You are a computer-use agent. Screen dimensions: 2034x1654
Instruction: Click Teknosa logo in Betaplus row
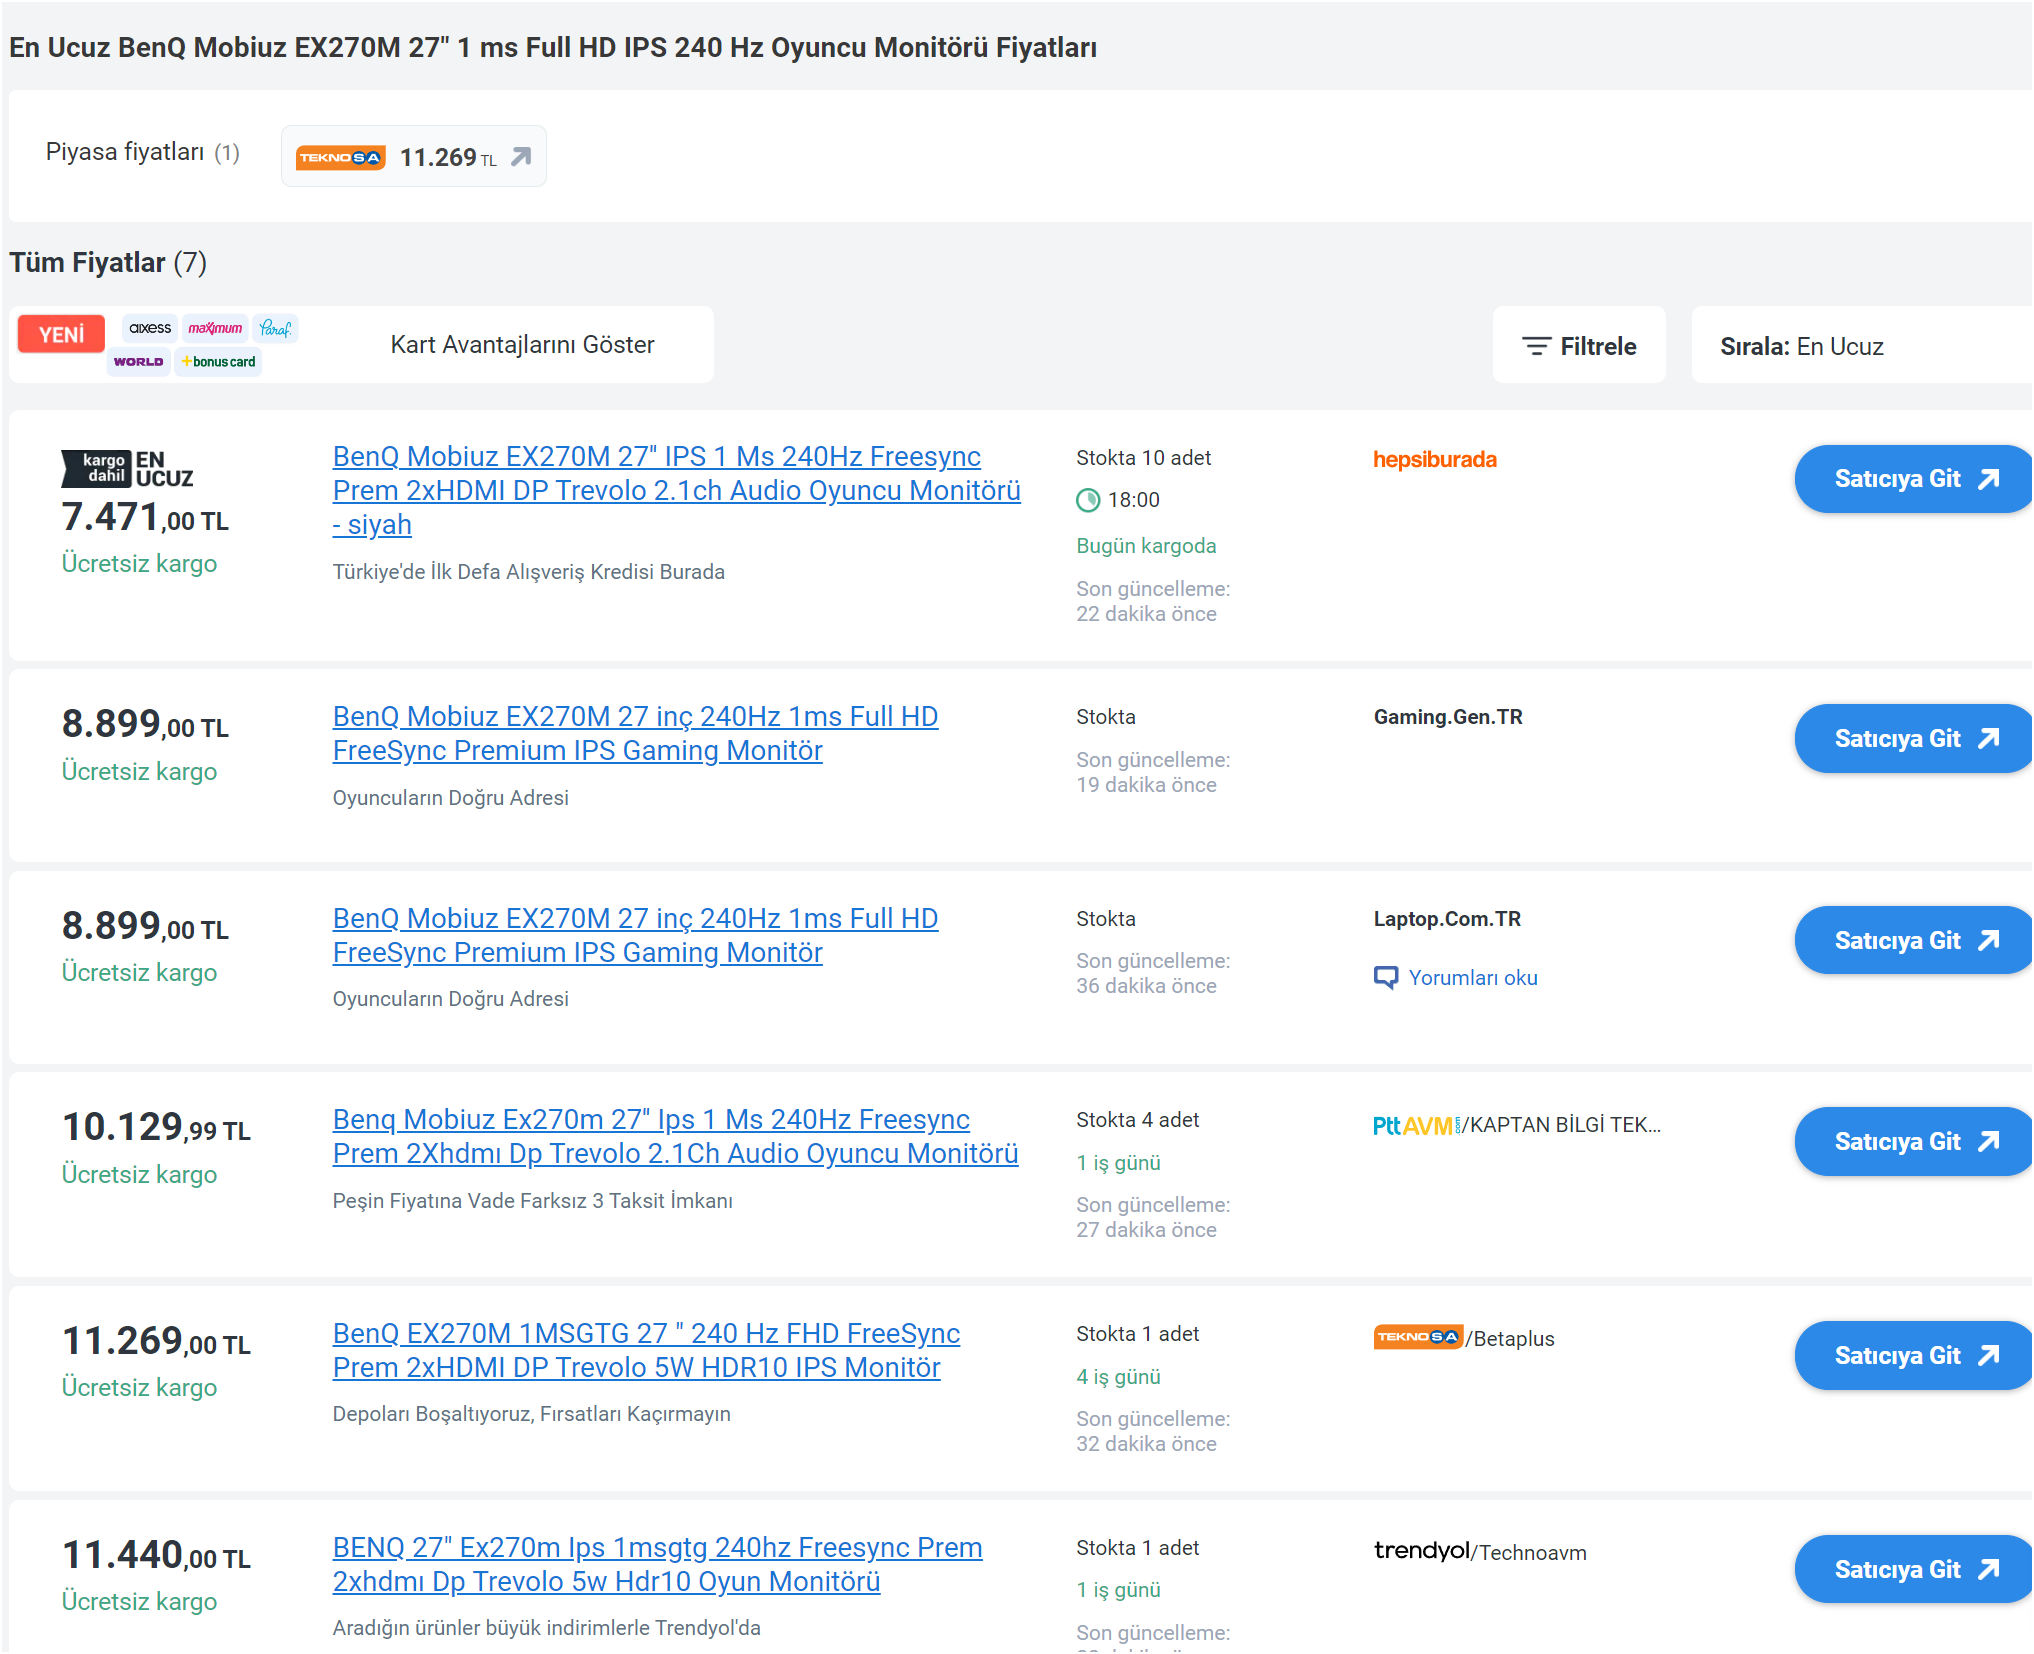1418,1337
